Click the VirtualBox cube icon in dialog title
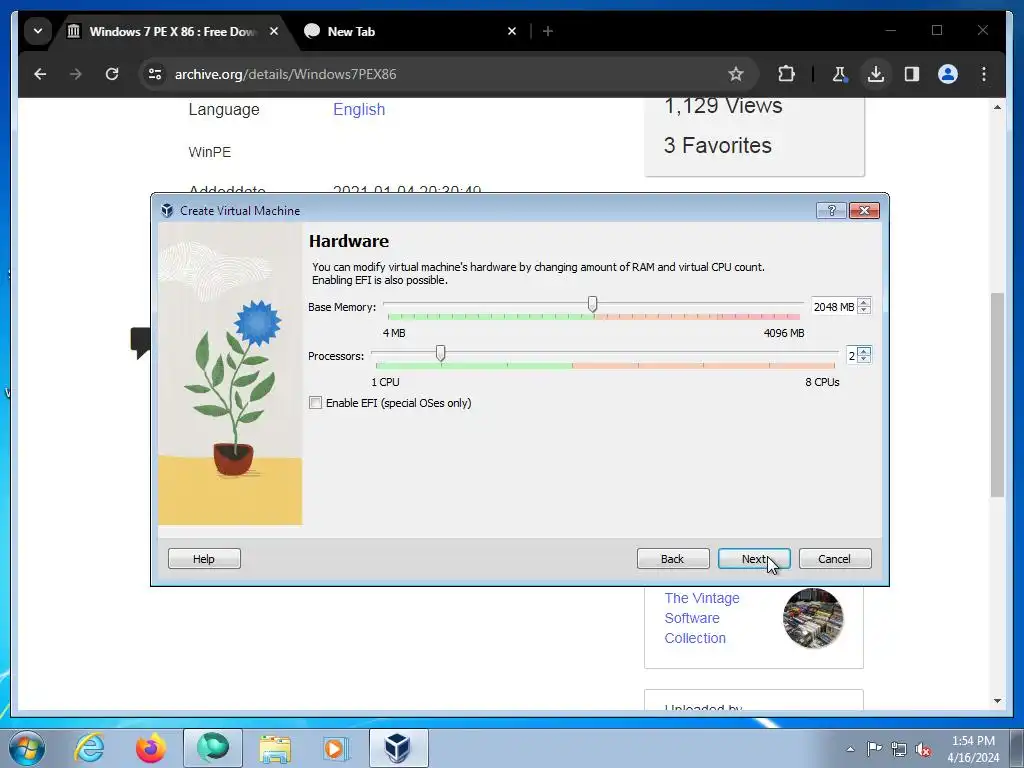This screenshot has height=768, width=1024. (167, 210)
